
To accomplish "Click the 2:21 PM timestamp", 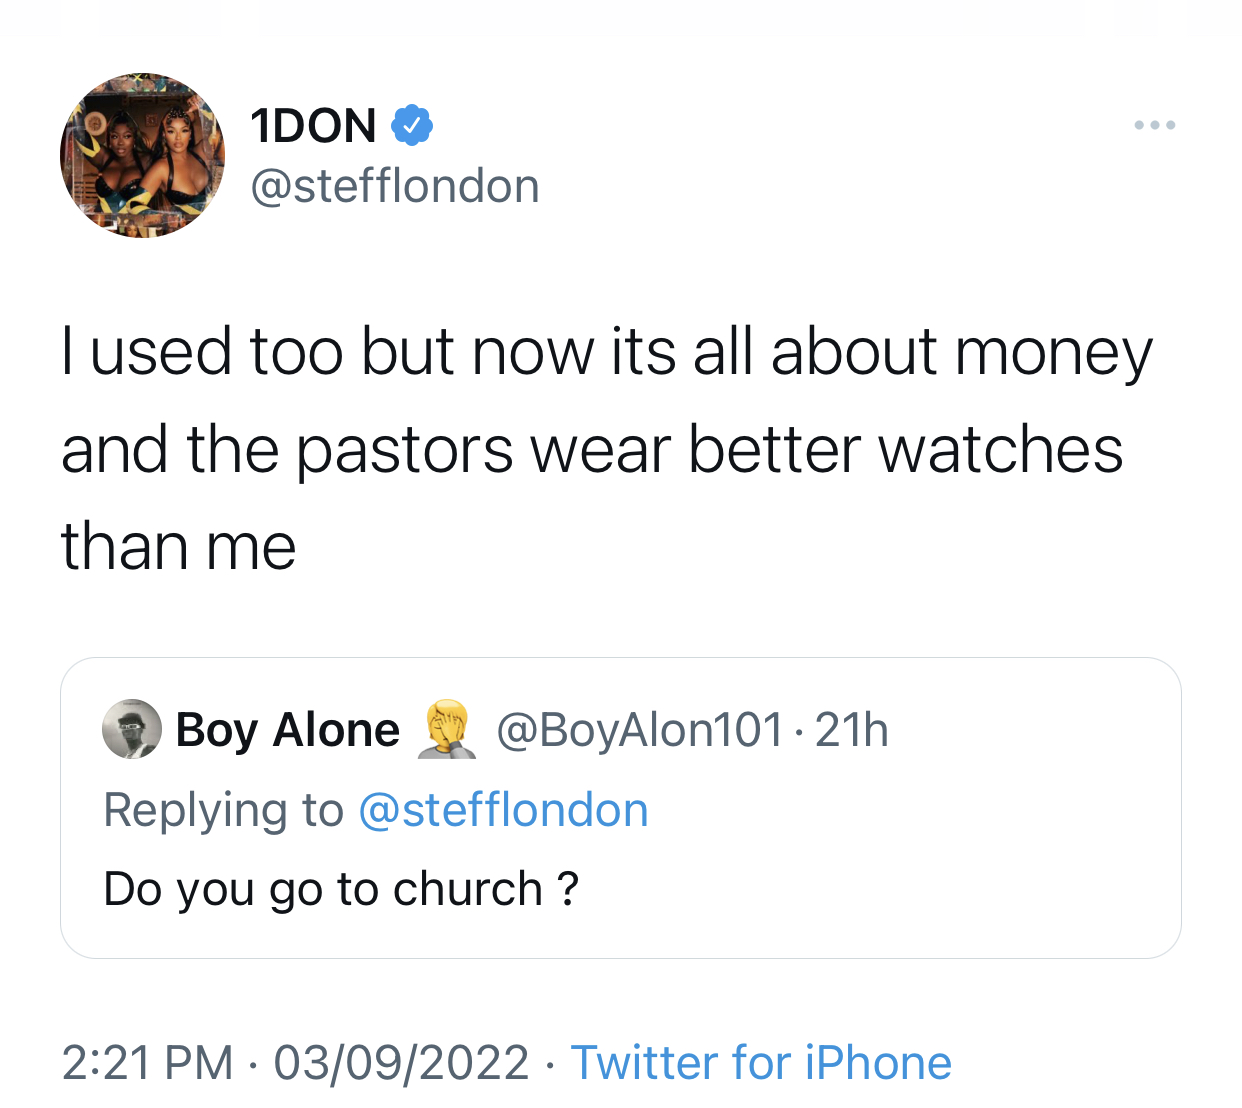I will (x=147, y=1062).
